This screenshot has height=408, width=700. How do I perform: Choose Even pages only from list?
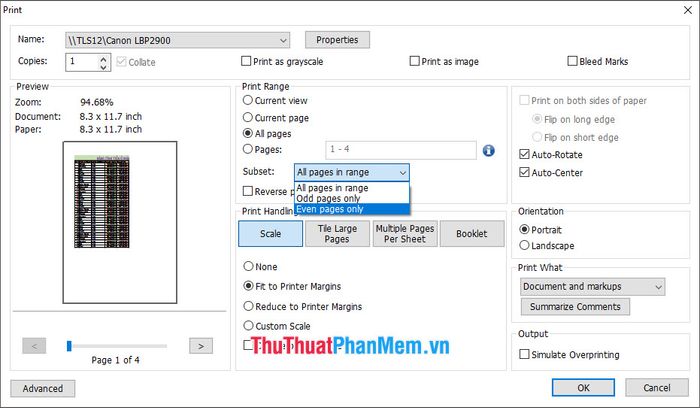click(x=352, y=209)
